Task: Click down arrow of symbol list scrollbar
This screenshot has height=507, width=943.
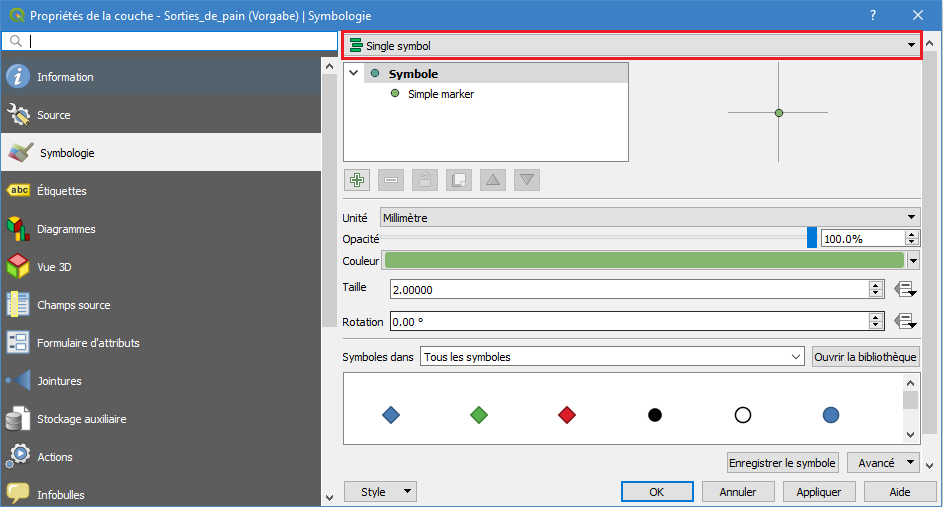Action: (x=911, y=435)
